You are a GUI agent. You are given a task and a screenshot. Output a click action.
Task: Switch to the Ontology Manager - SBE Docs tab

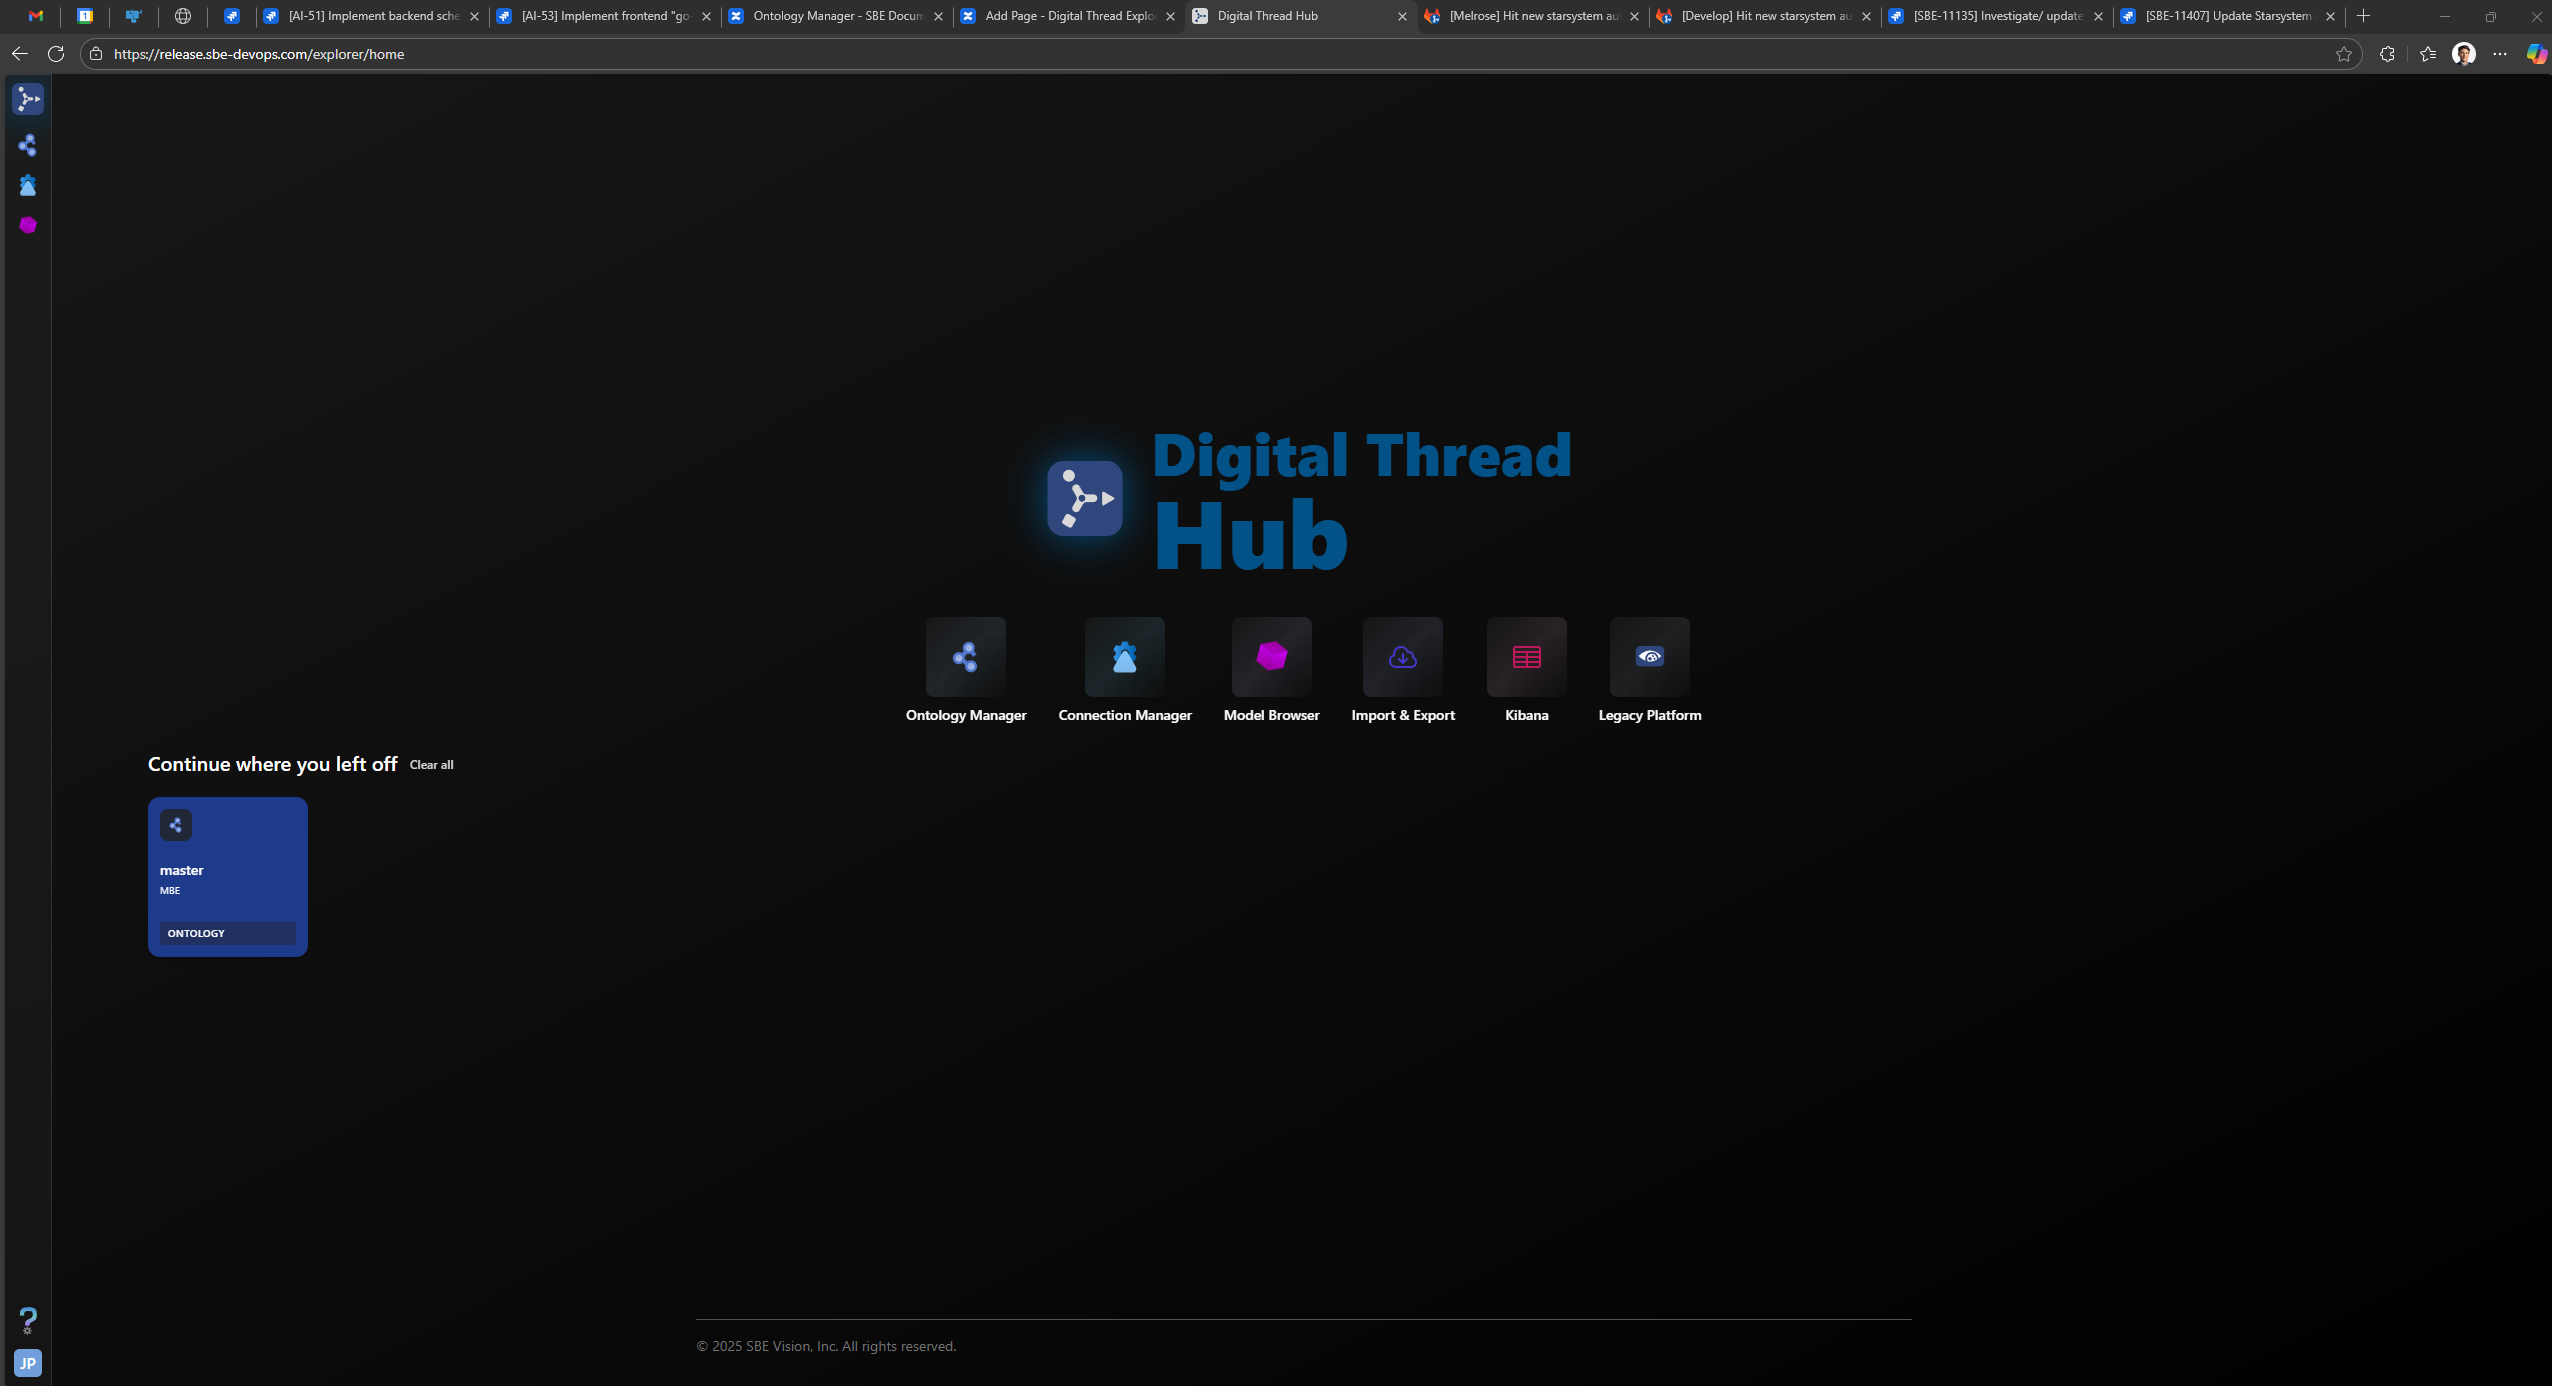836,16
